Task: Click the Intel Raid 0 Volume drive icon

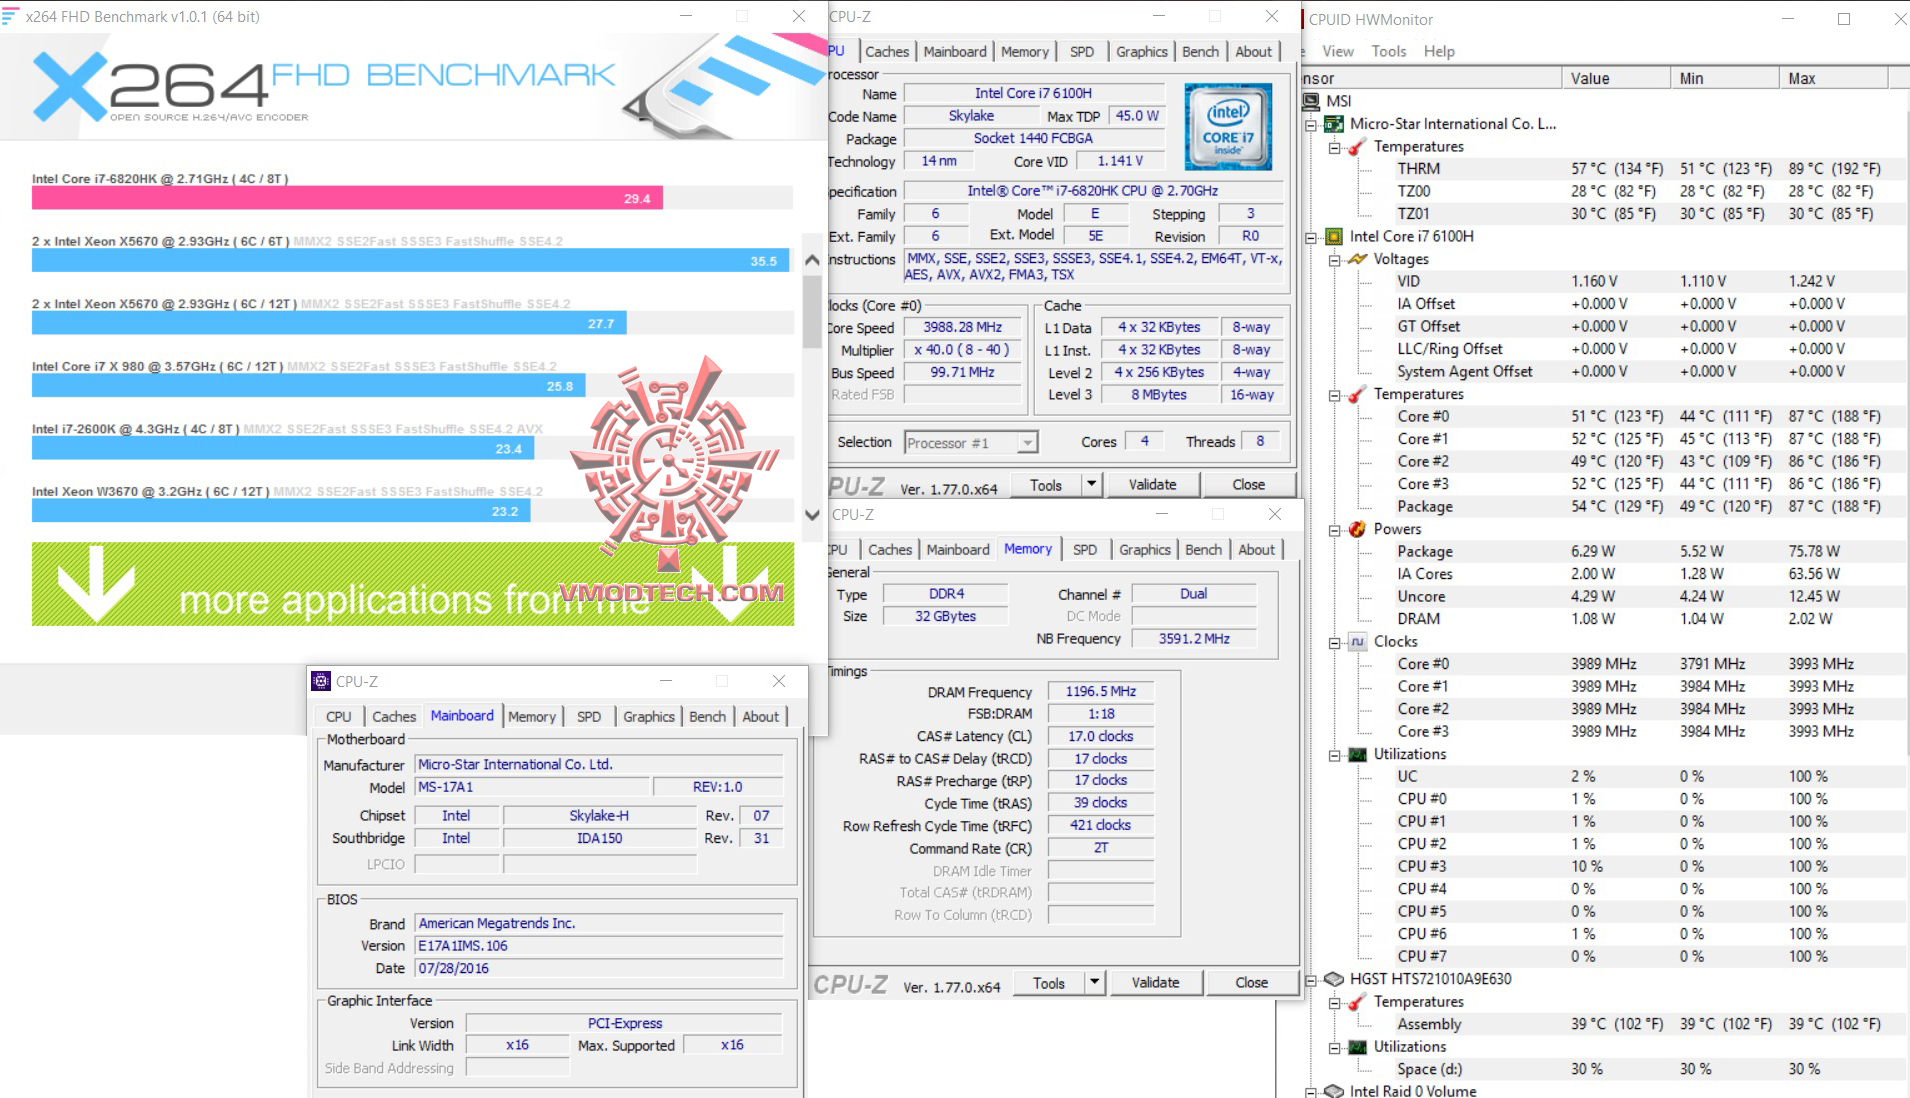Action: (1334, 1091)
